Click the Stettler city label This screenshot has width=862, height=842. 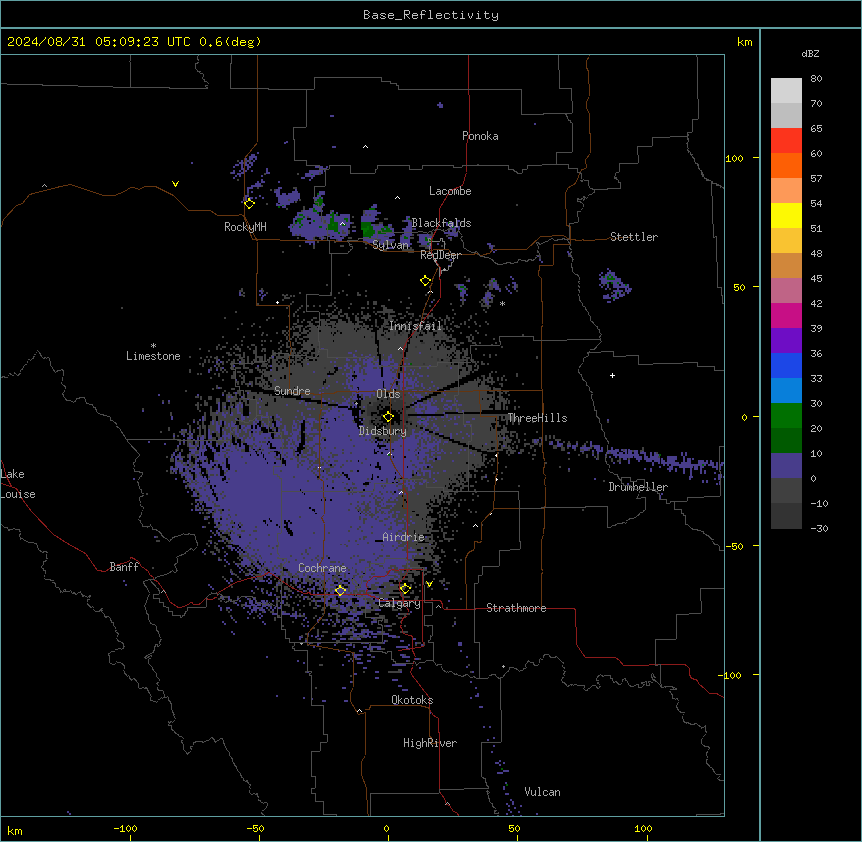(x=634, y=237)
